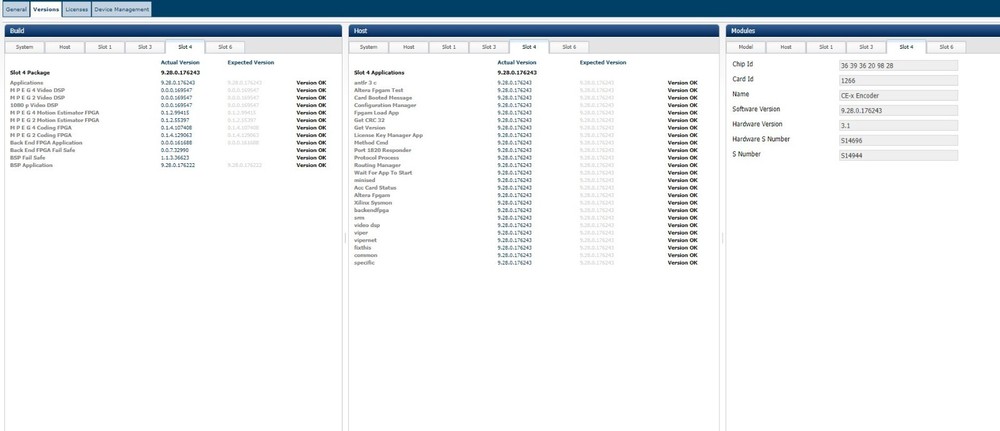Select System tab in Build panel
The width and height of the screenshot is (1000, 431).
point(24,47)
